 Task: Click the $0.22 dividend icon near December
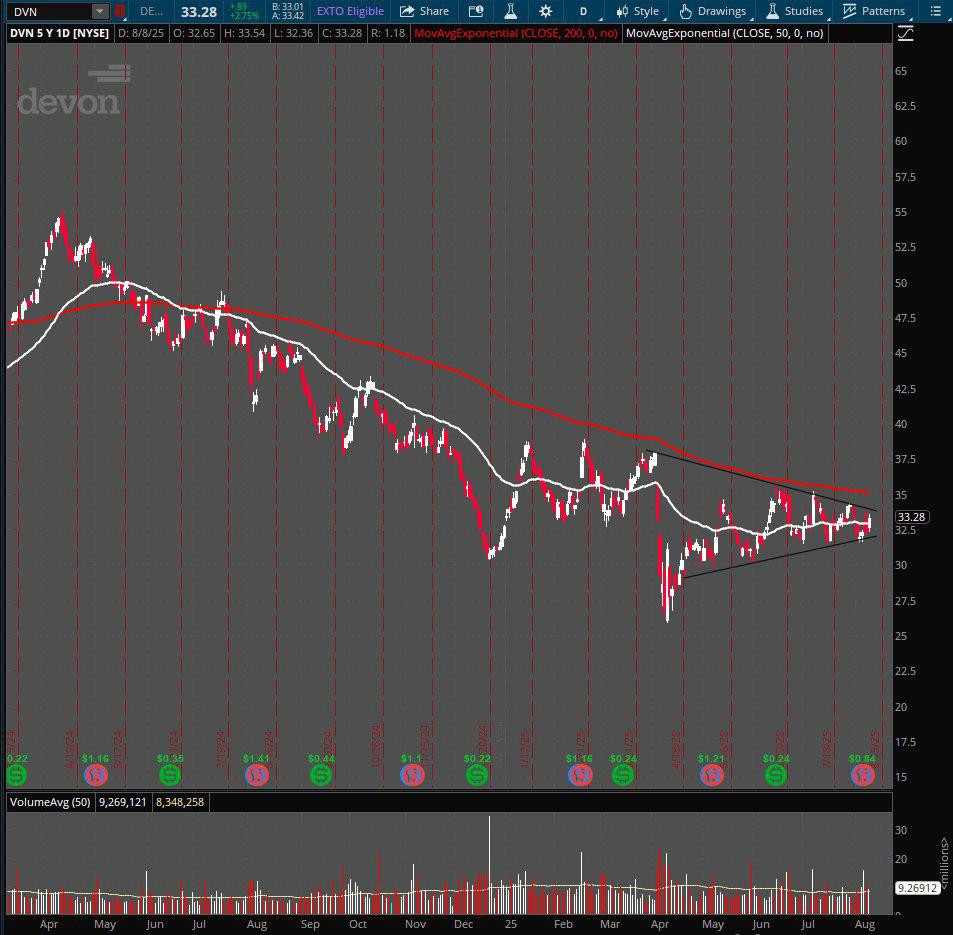click(476, 775)
